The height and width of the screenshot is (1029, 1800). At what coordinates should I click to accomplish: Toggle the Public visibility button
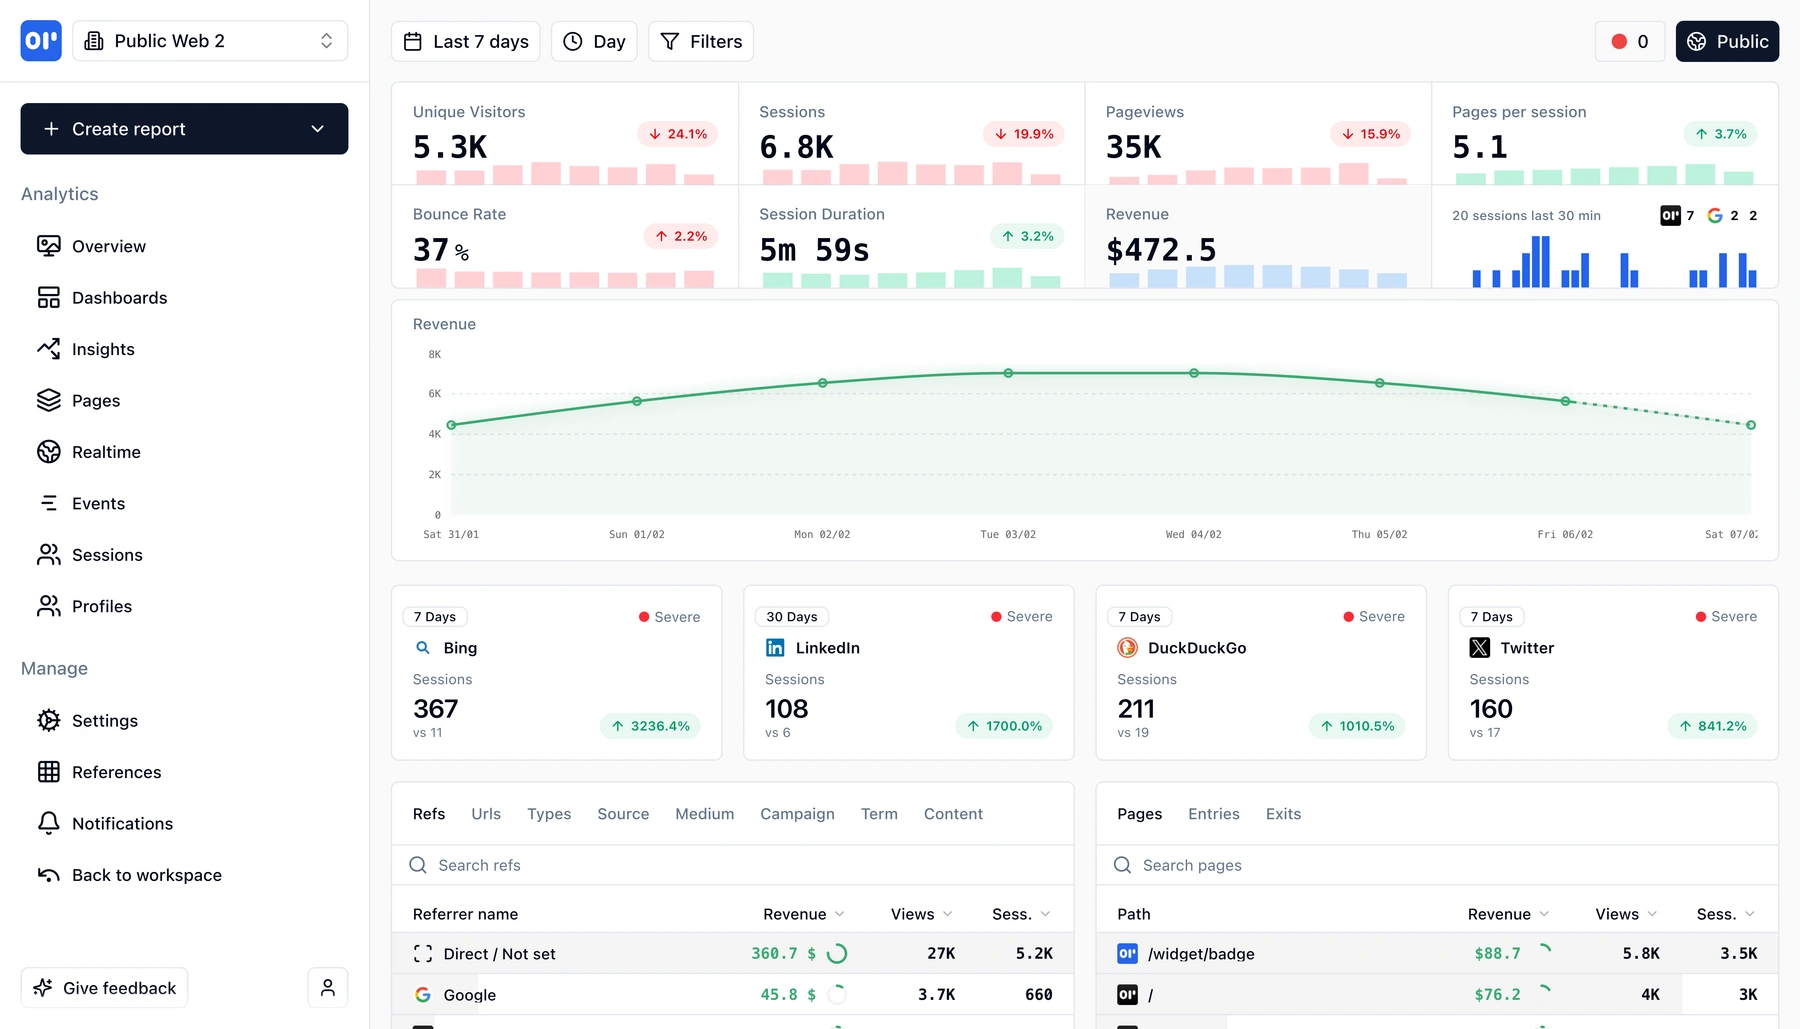pyautogui.click(x=1727, y=41)
